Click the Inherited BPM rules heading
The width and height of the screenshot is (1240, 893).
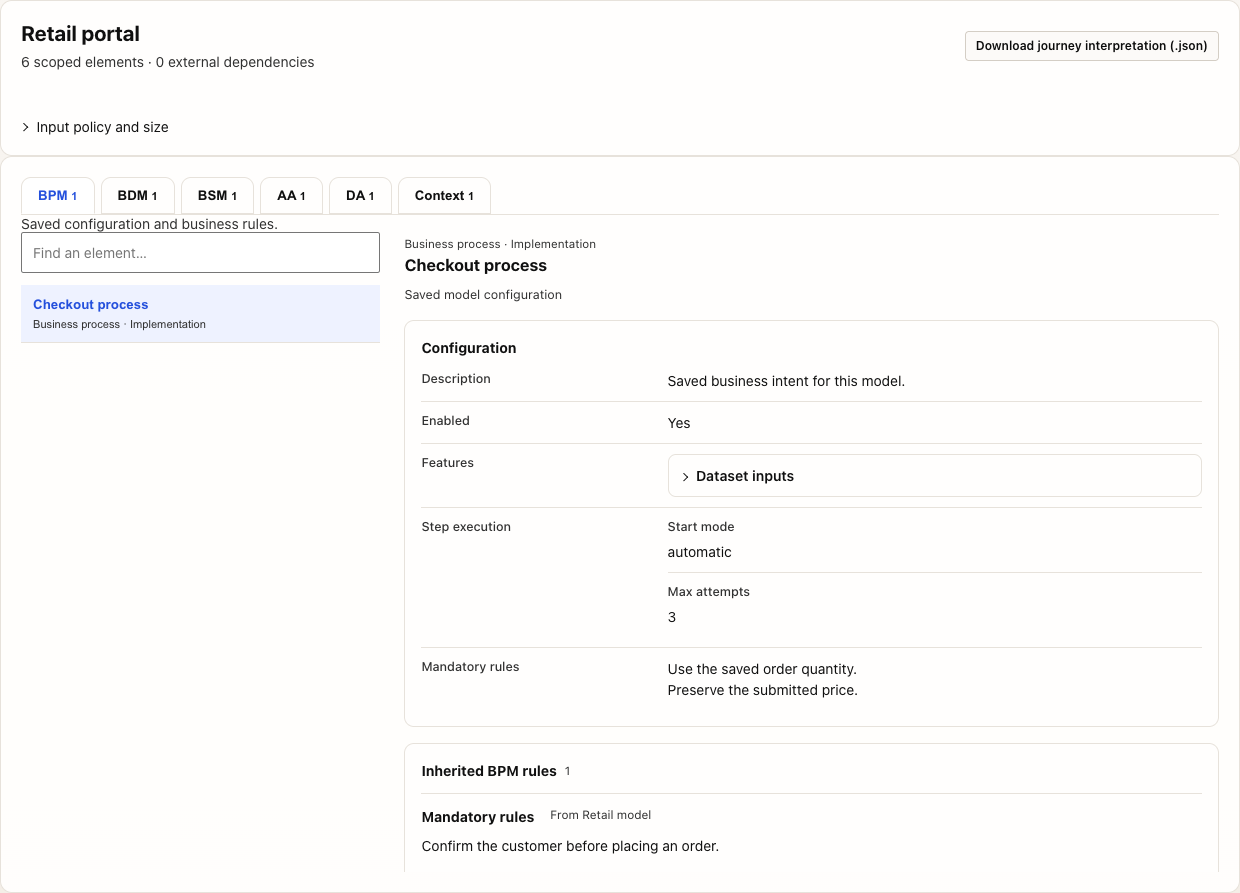pos(489,771)
